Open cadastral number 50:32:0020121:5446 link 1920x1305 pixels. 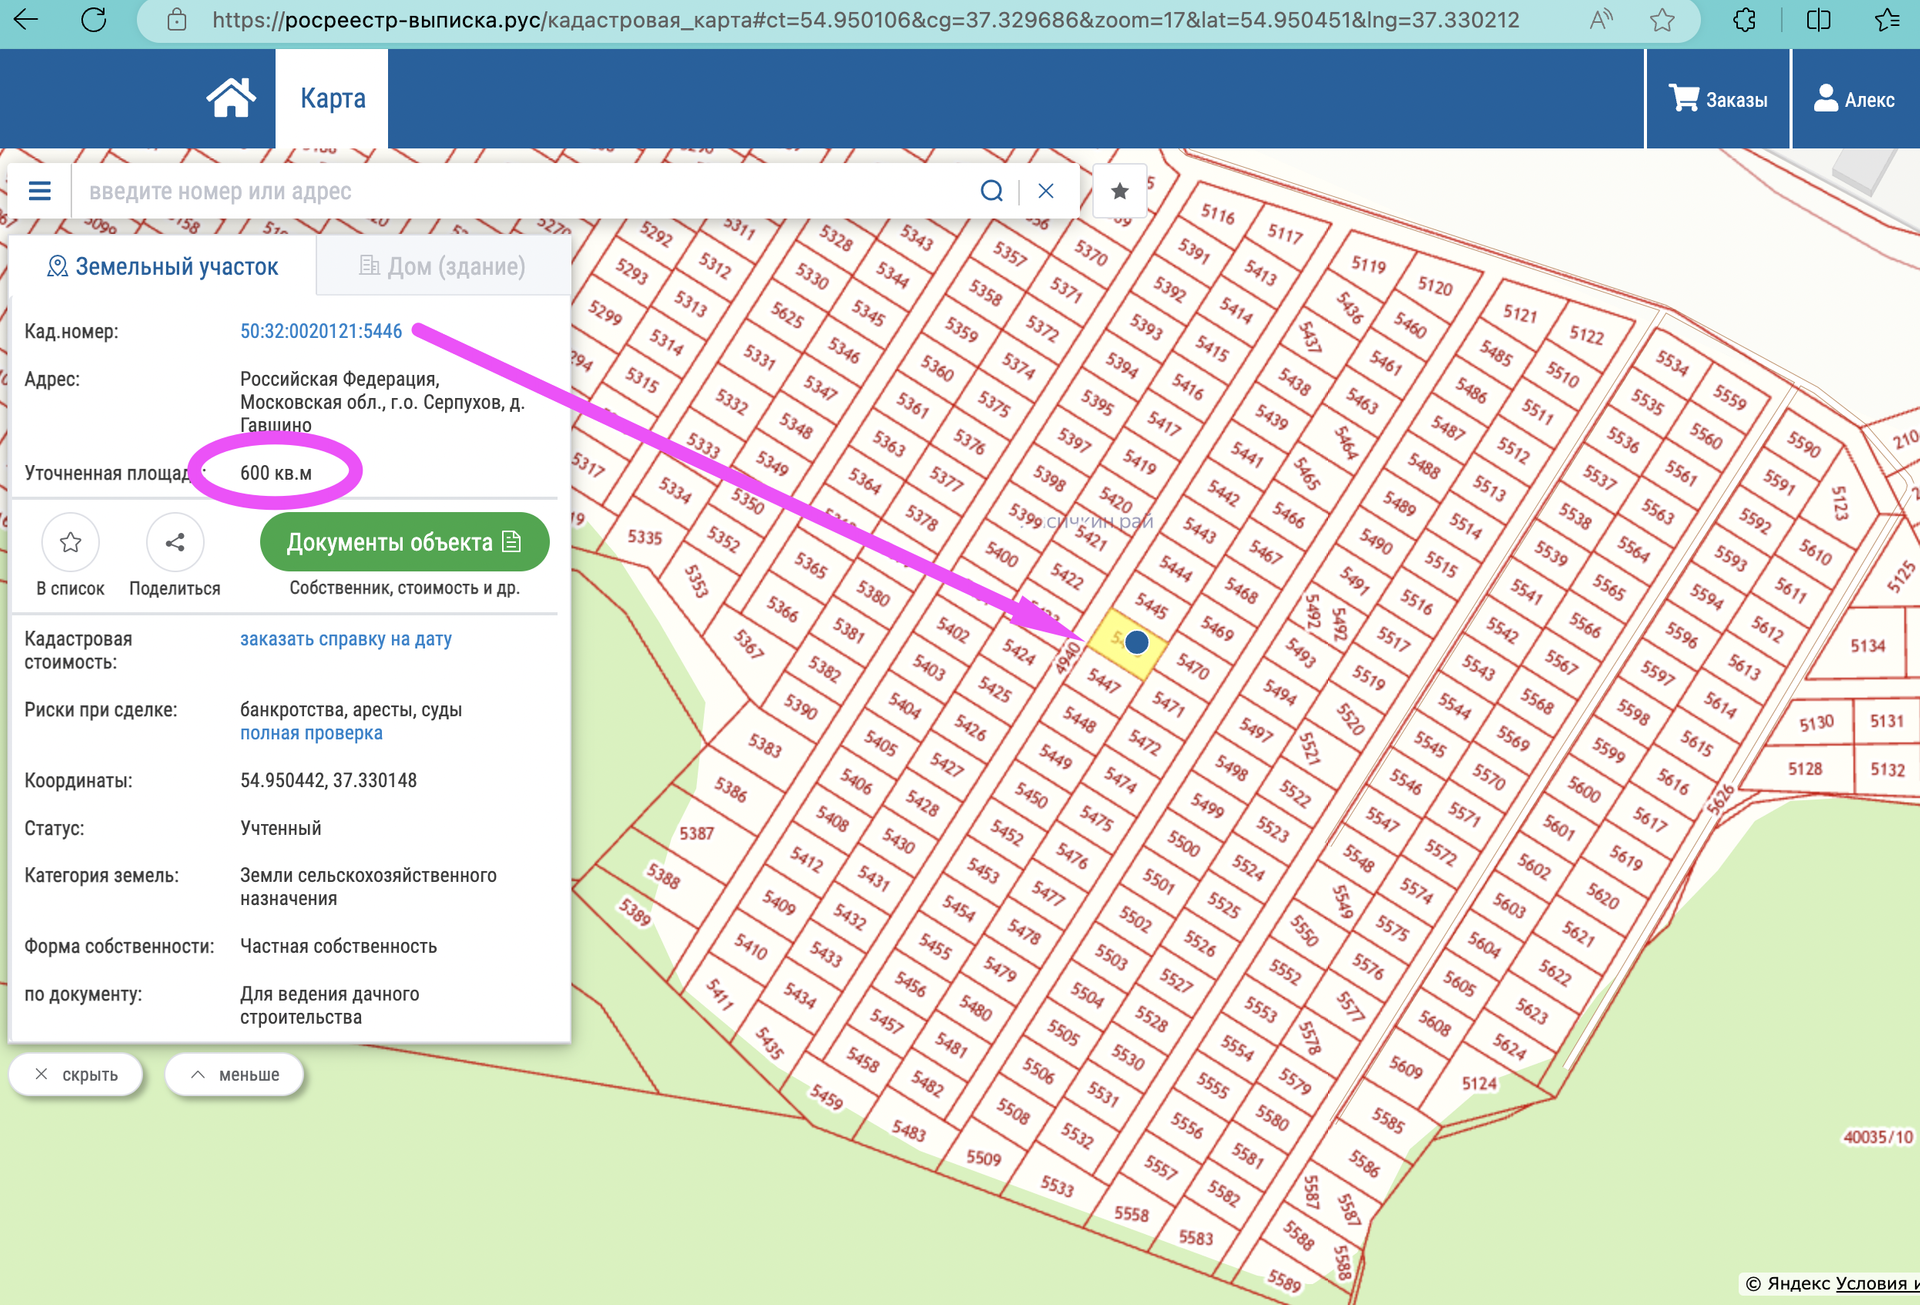tap(321, 331)
